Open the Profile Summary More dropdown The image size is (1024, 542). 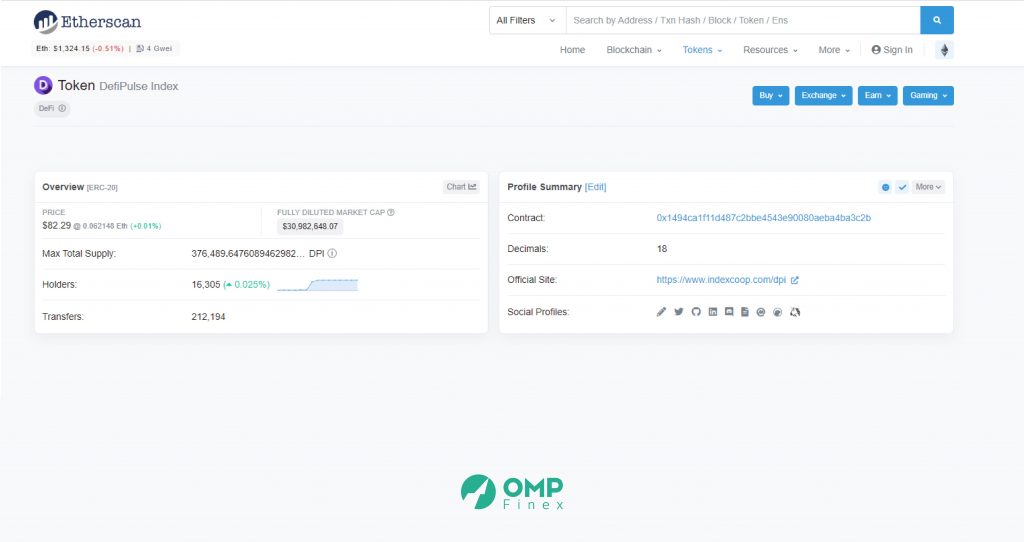[928, 187]
